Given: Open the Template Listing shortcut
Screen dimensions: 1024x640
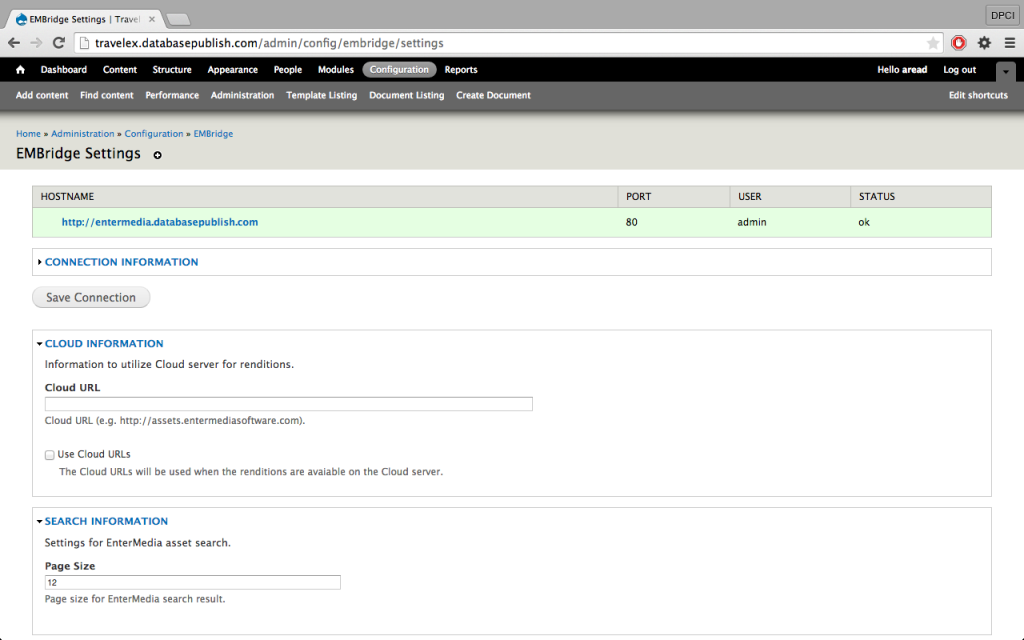Looking at the screenshot, I should [321, 95].
